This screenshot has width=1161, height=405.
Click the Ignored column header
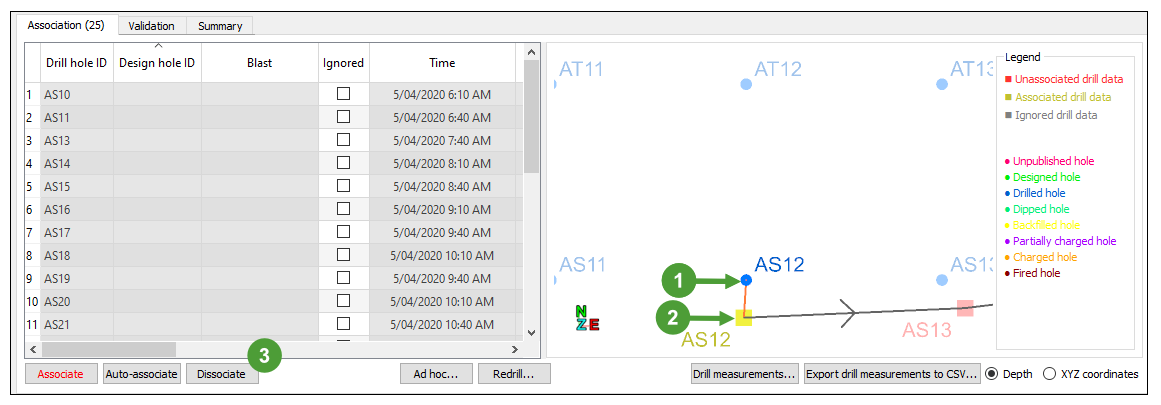pyautogui.click(x=344, y=63)
